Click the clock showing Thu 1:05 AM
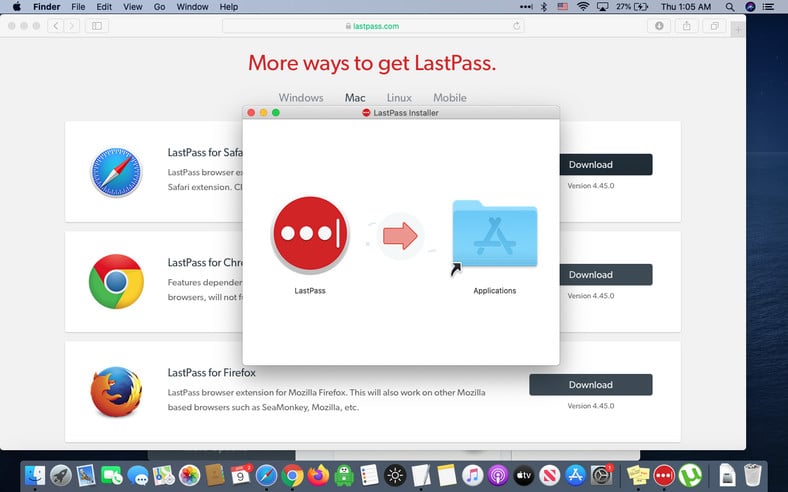 coord(686,7)
